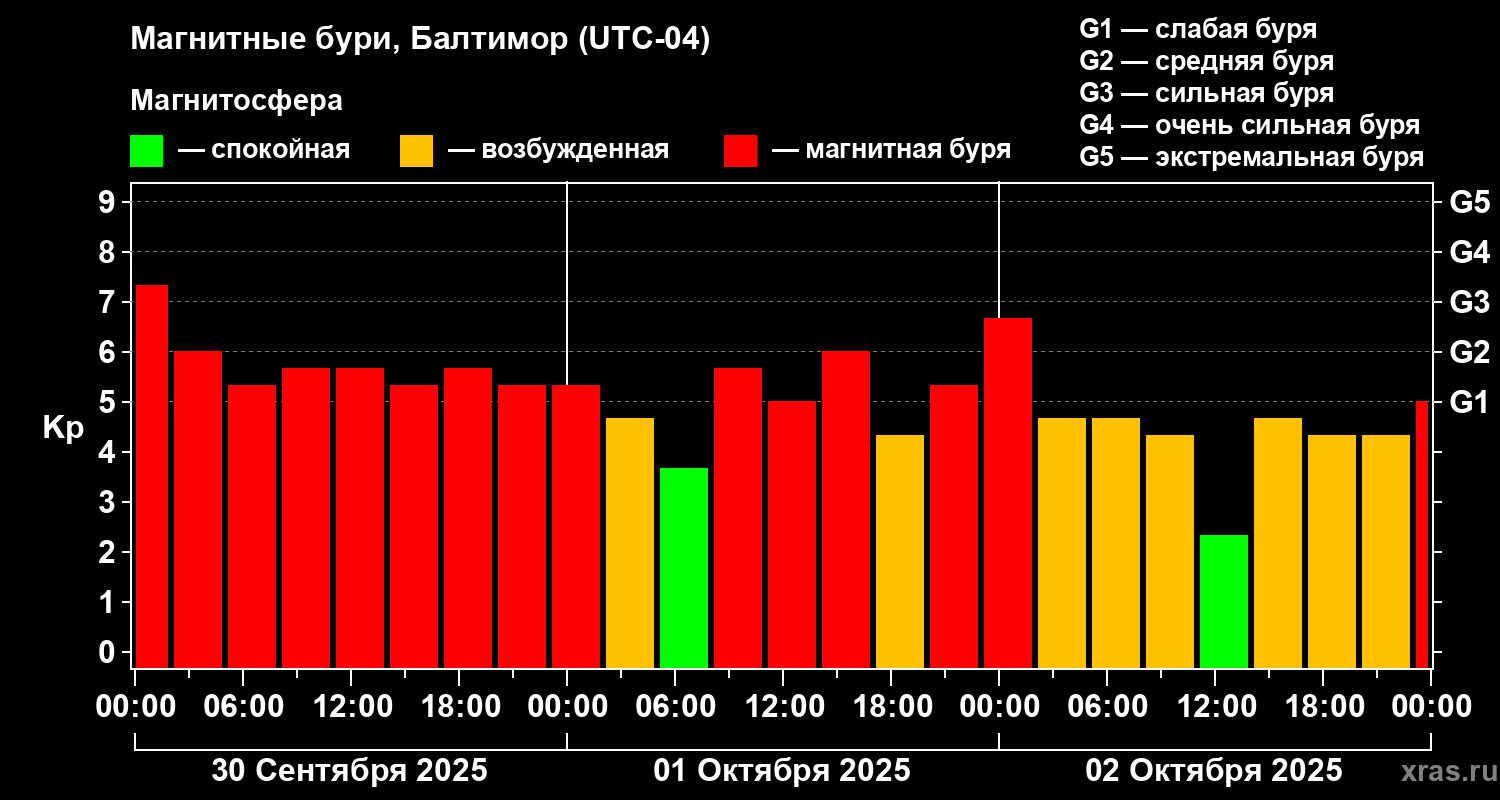
Task: Select the chart title 'Магнитные бури, Балтимор (UTC-04)'
Action: [x=420, y=41]
